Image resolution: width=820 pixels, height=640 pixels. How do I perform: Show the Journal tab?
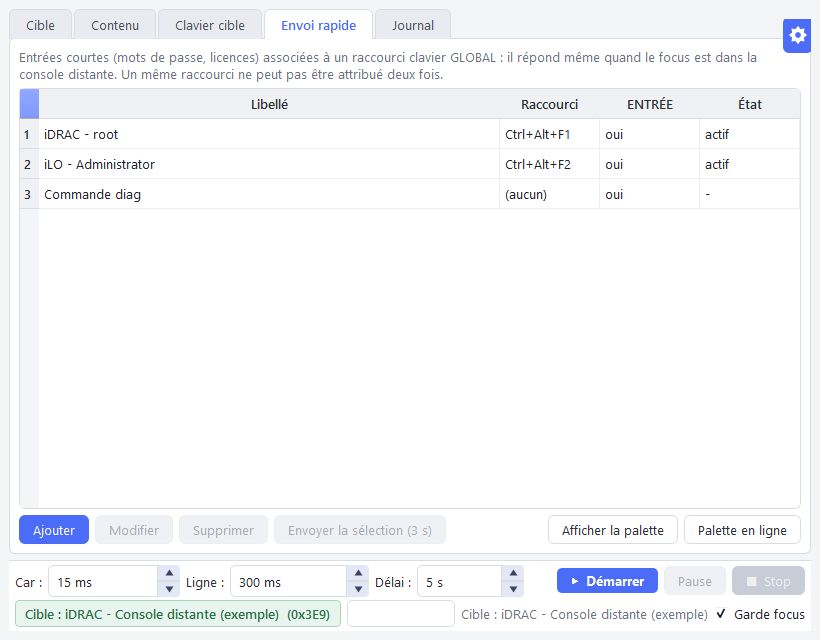(413, 25)
